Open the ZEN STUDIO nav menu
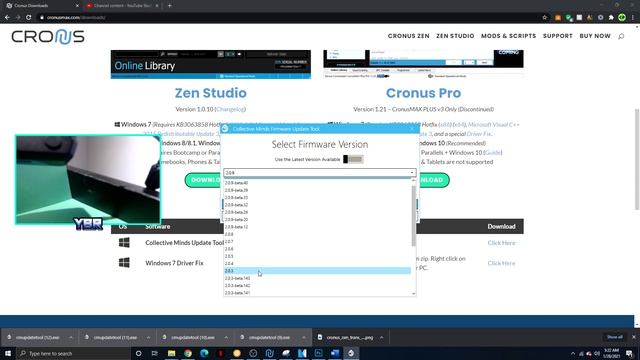Screen dimensions: 640x360 [455, 36]
